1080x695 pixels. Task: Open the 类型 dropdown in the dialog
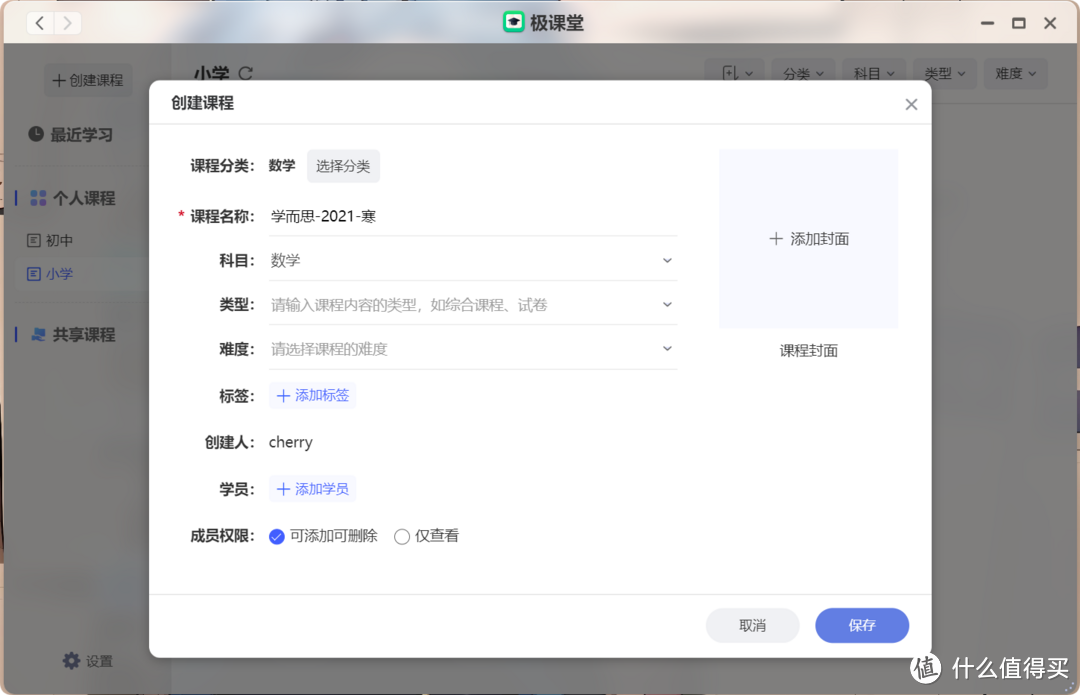(666, 302)
